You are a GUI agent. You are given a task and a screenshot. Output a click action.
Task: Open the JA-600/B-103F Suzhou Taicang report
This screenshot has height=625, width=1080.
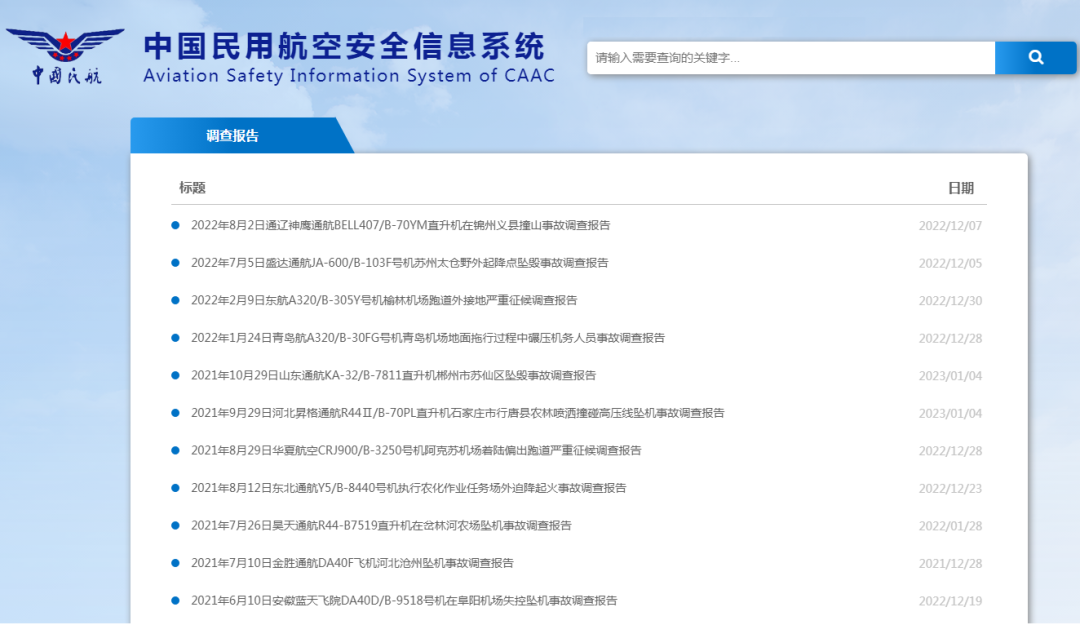(x=399, y=263)
